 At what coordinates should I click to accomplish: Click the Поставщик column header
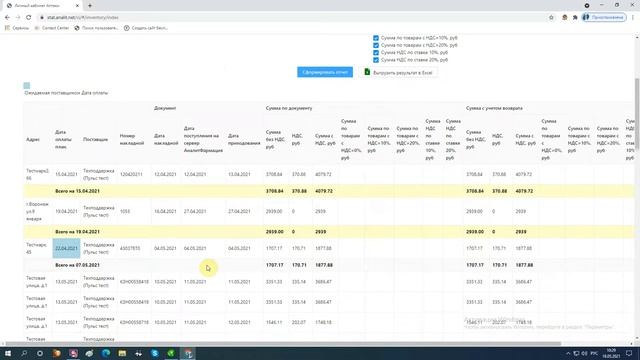96,140
